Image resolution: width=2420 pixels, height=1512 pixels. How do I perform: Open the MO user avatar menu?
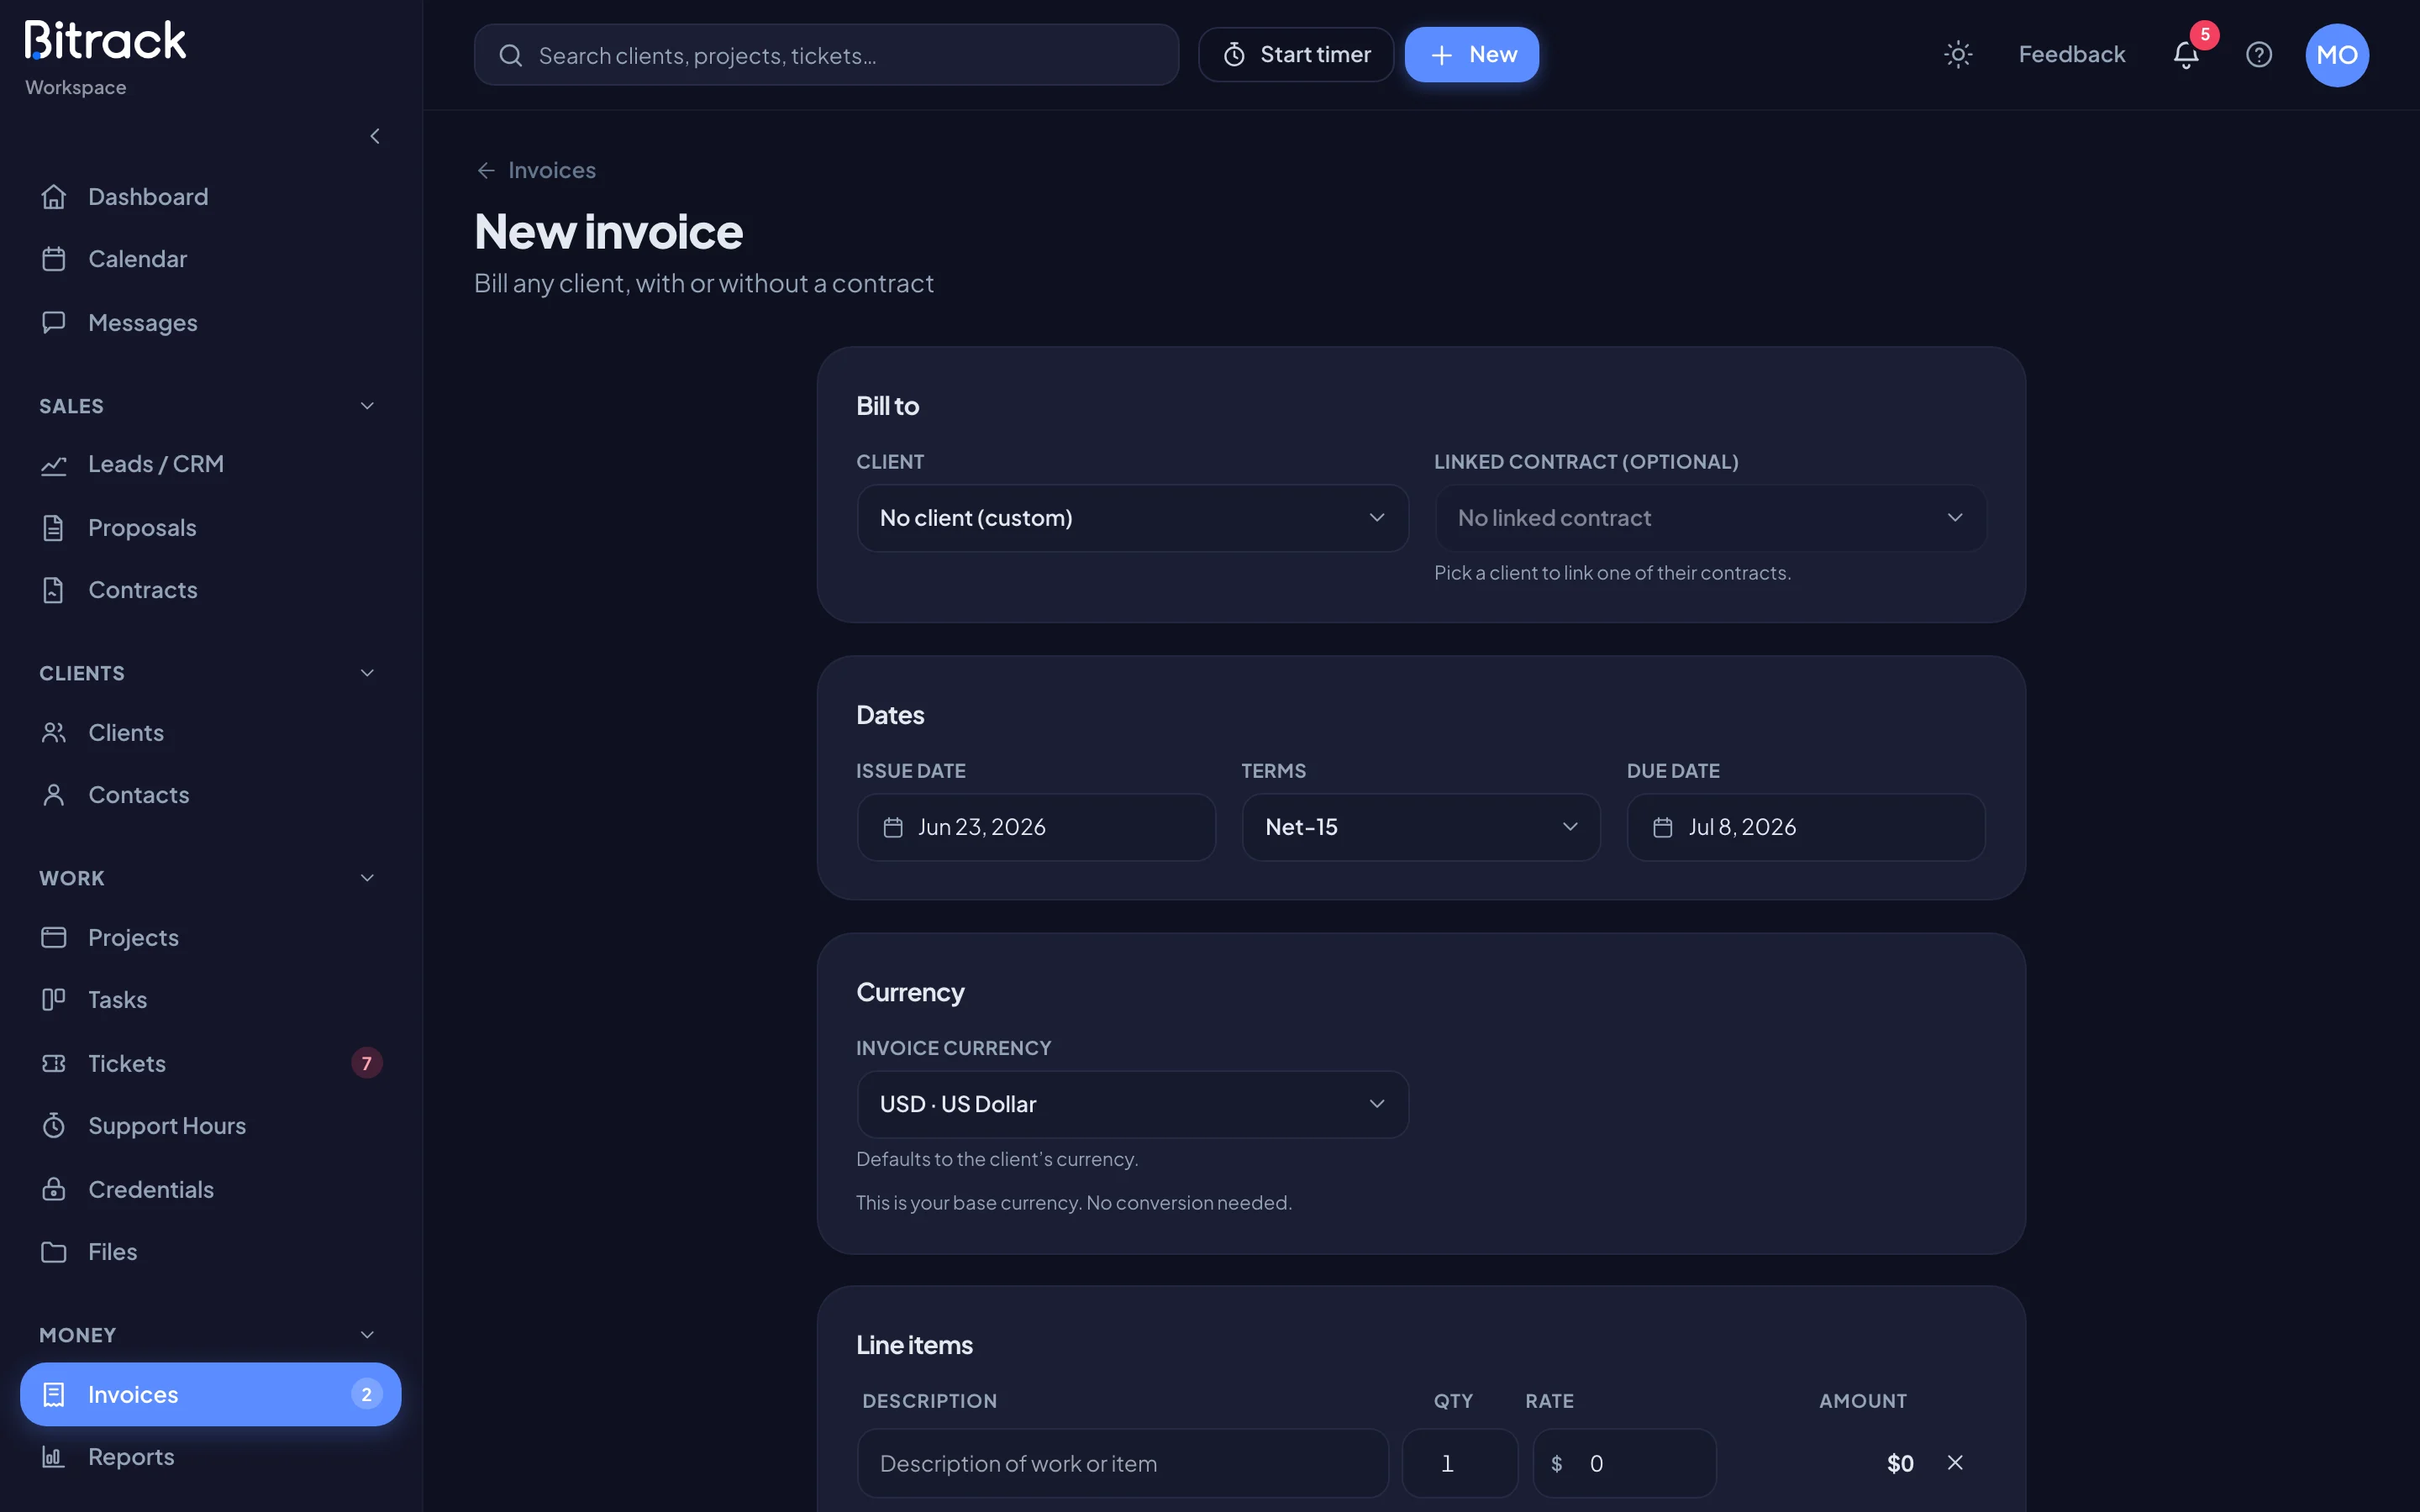(2337, 55)
